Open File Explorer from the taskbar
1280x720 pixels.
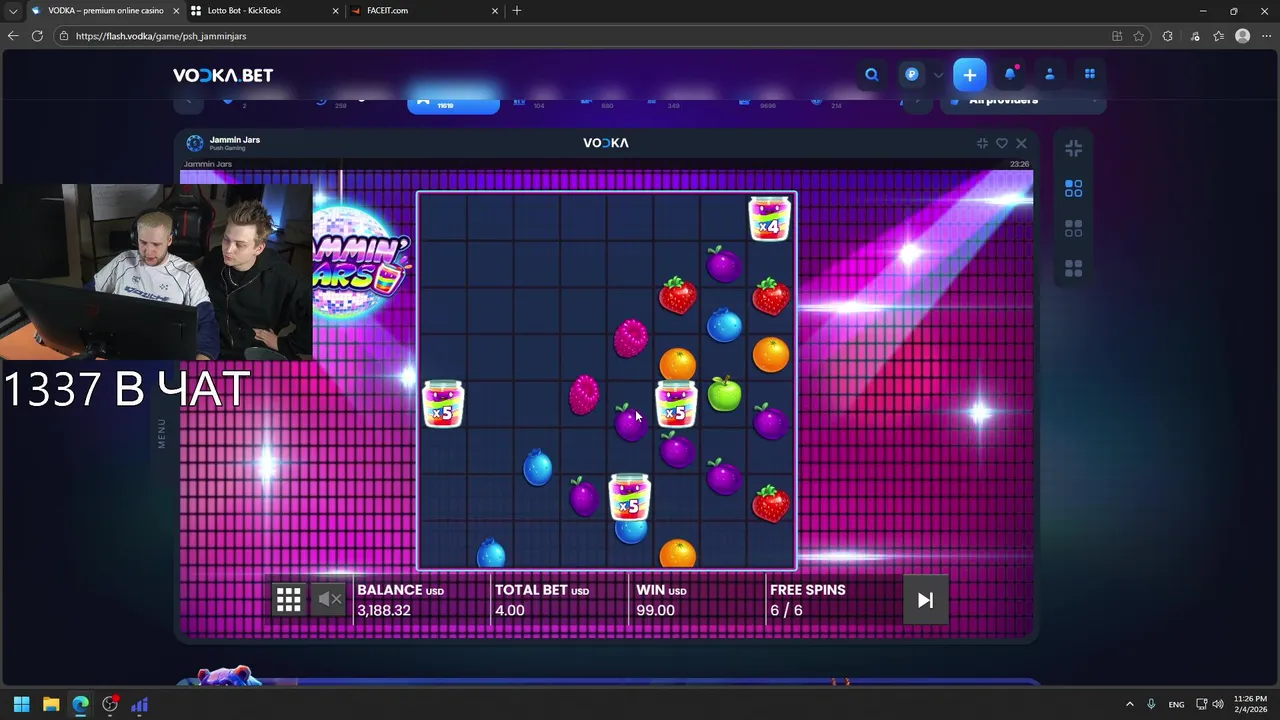click(50, 704)
